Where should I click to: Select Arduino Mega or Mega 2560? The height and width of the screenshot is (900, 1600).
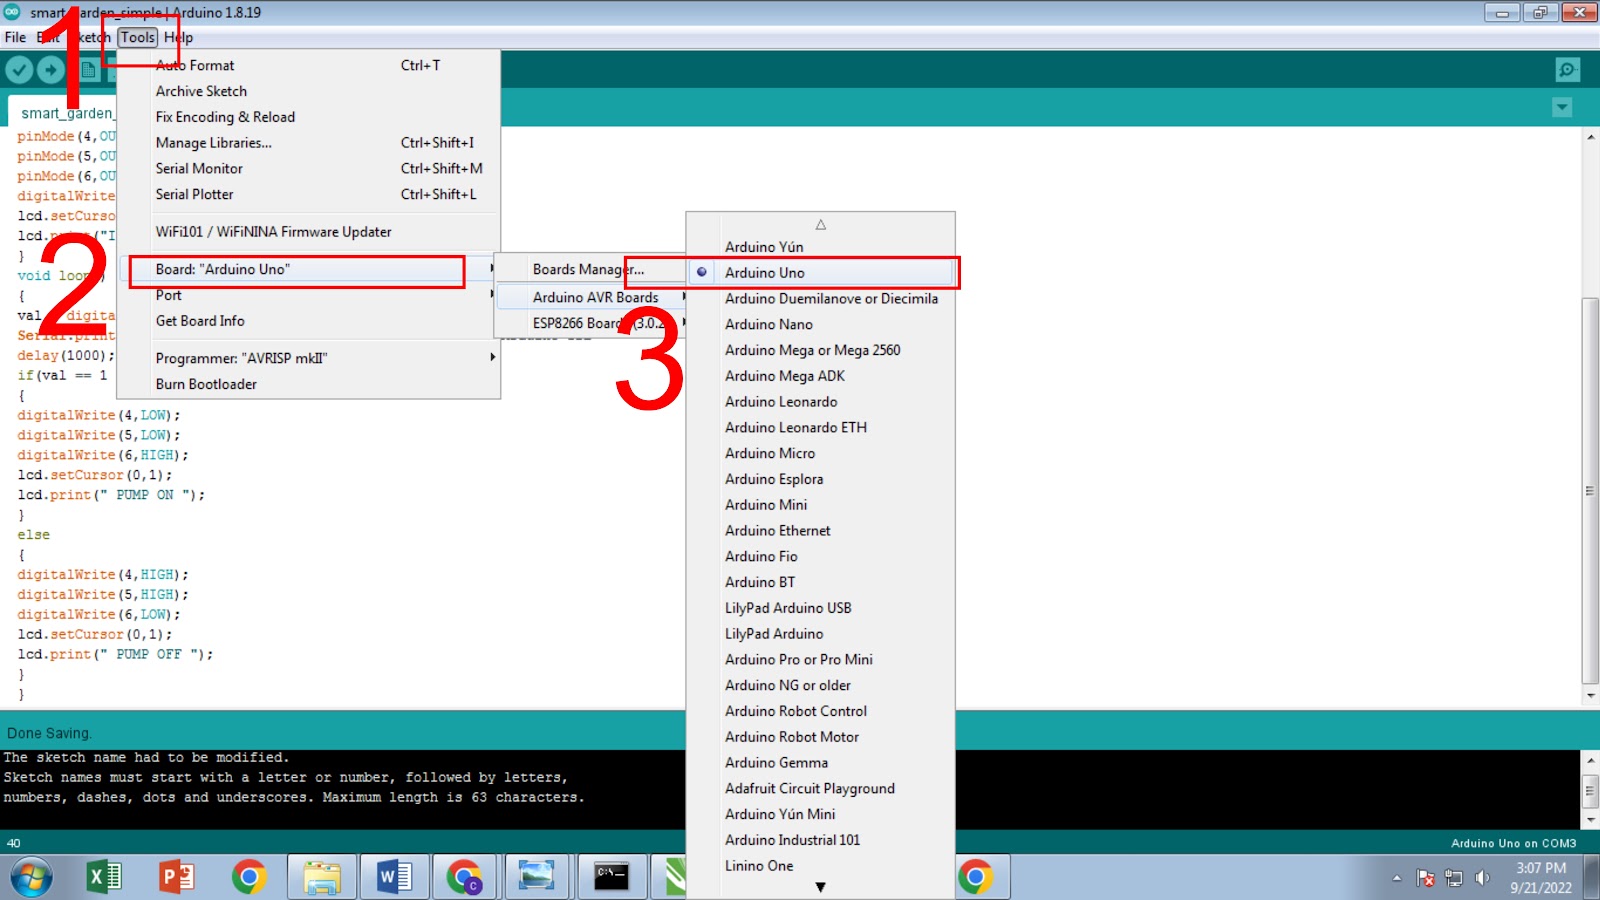pos(821,350)
